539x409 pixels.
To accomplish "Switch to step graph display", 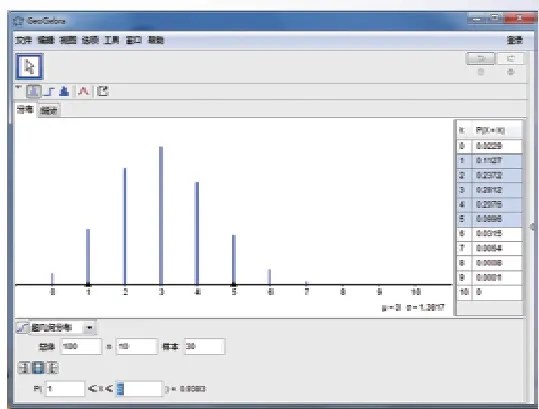I will tap(50, 92).
